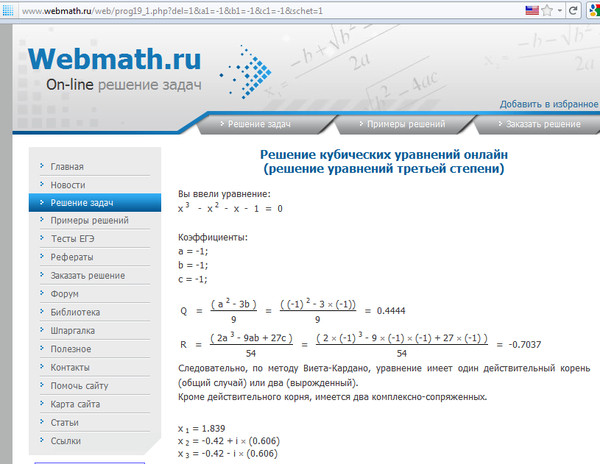The image size is (600, 464).
Task: Open 'Примеры решений' sidebar item
Action: [x=90, y=221]
